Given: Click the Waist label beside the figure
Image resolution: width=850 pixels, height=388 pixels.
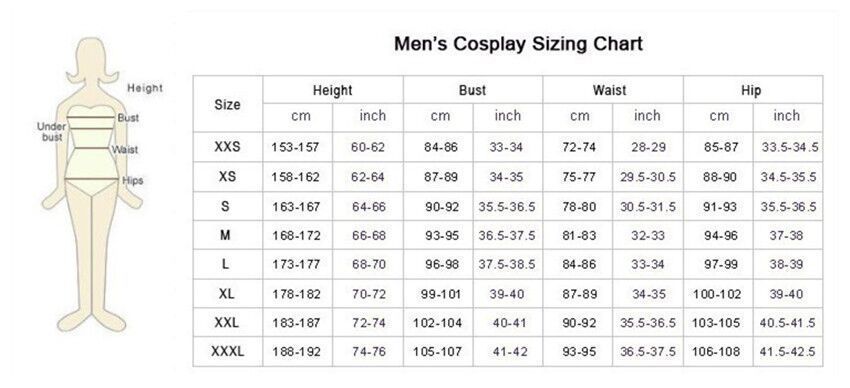Looking at the screenshot, I should coord(125,150).
